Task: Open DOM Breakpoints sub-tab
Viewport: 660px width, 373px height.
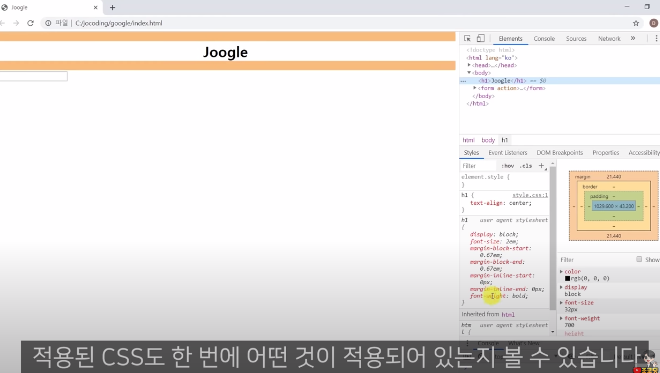Action: coord(560,152)
